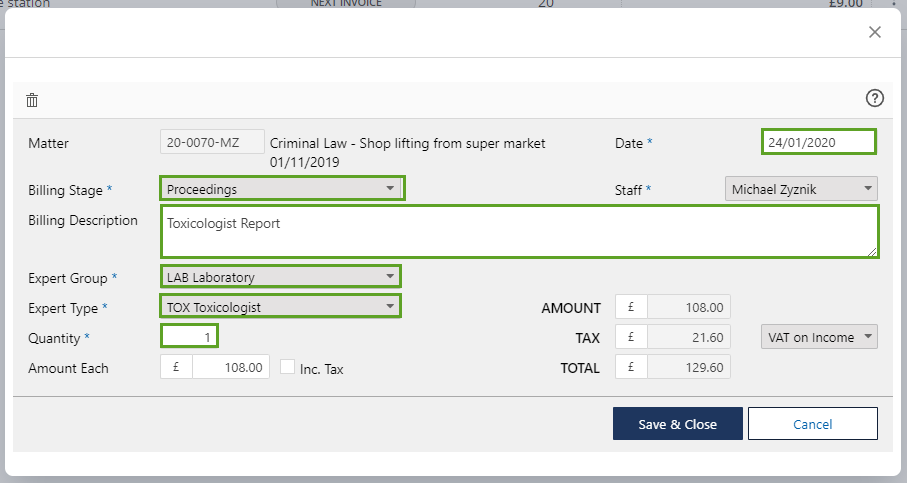Open help via question mark icon
Image resolution: width=907 pixels, height=483 pixels.
(x=875, y=98)
